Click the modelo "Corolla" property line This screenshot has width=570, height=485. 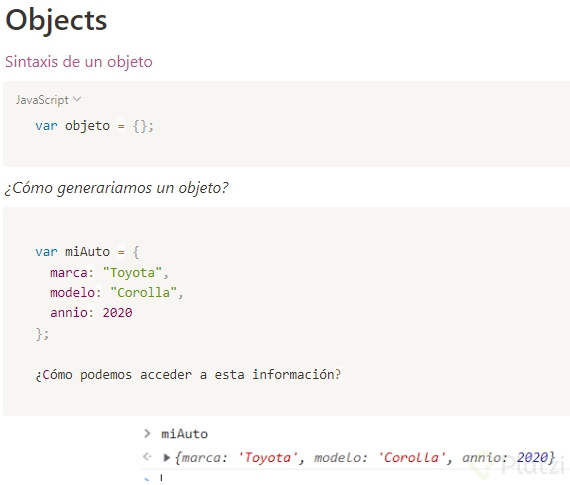coord(116,292)
